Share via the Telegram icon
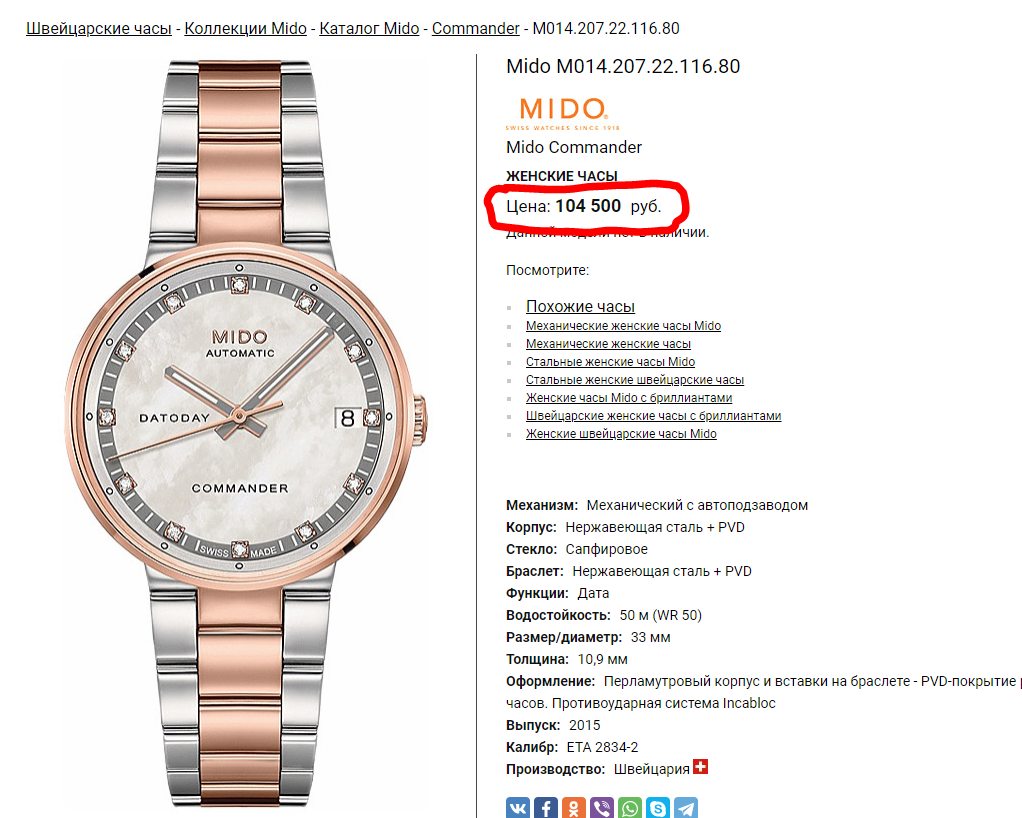Viewport: 1022px width, 818px height. pyautogui.click(x=686, y=808)
